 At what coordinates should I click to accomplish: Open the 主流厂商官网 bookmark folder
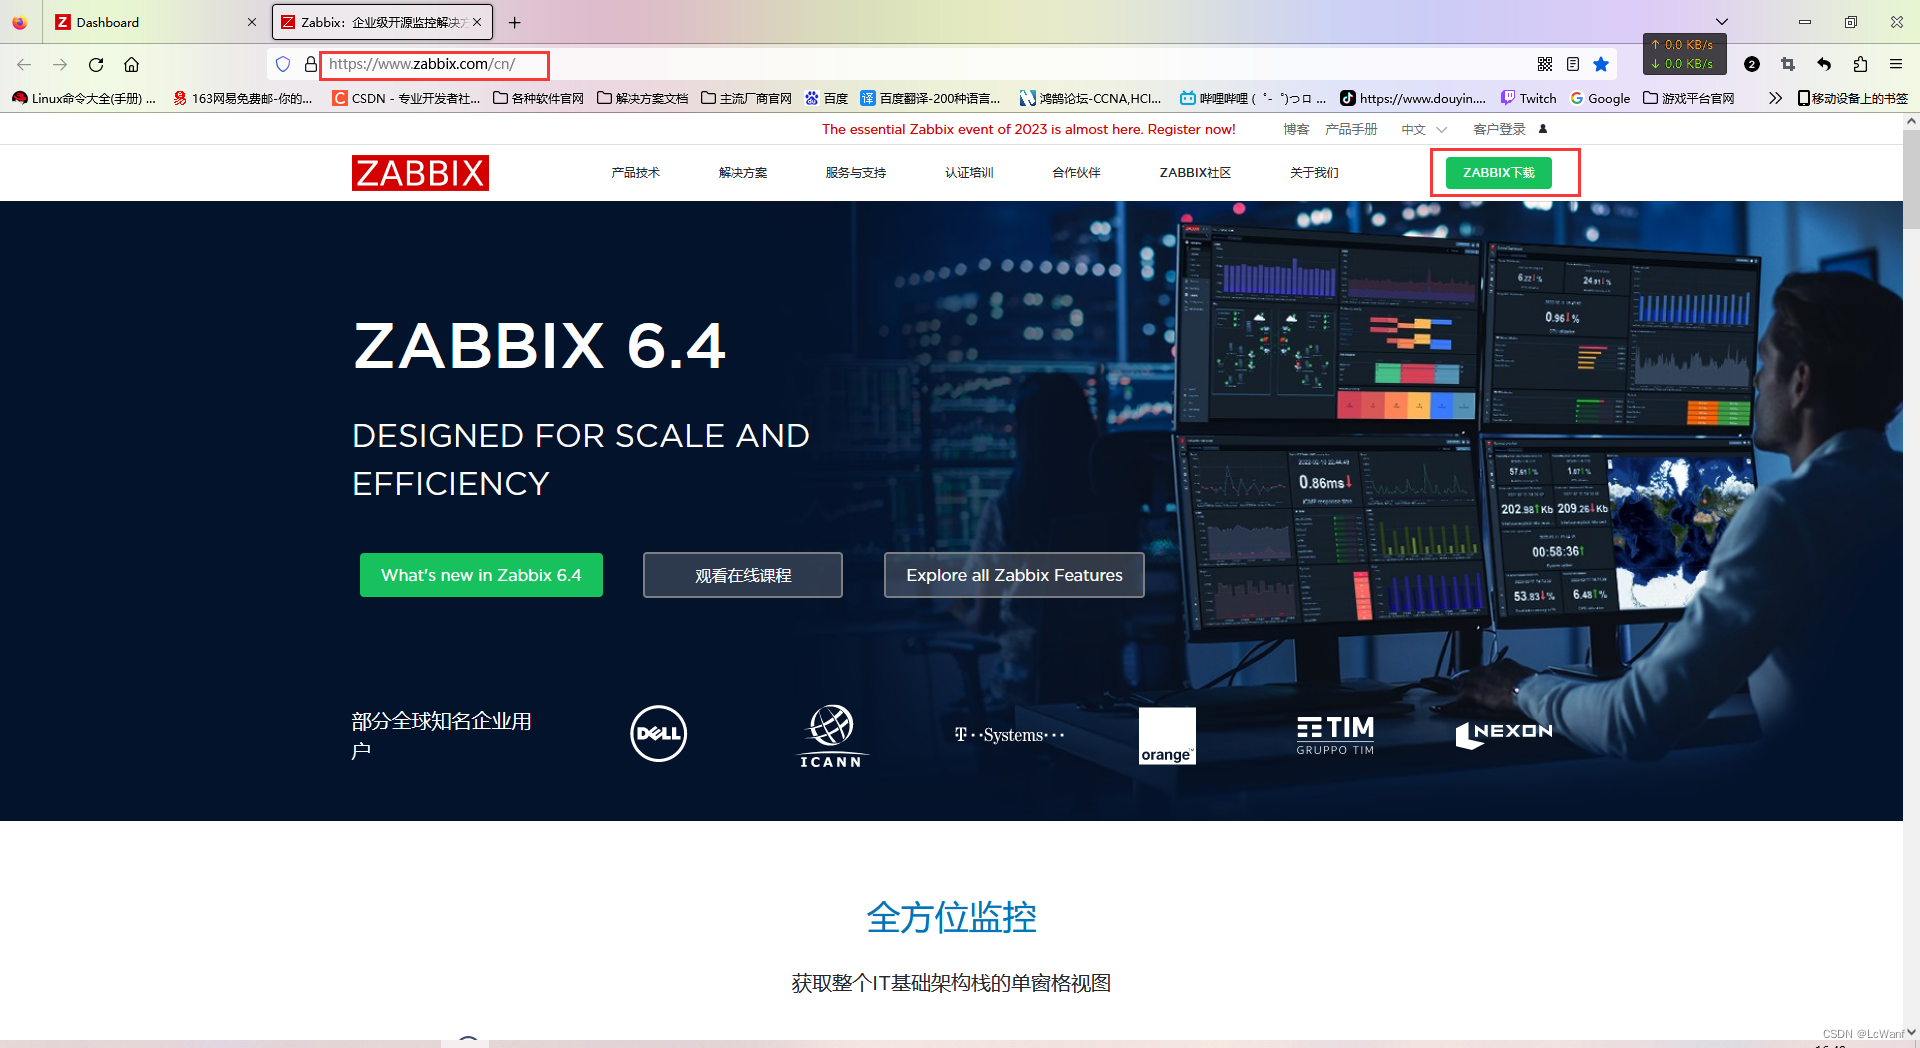[x=746, y=98]
